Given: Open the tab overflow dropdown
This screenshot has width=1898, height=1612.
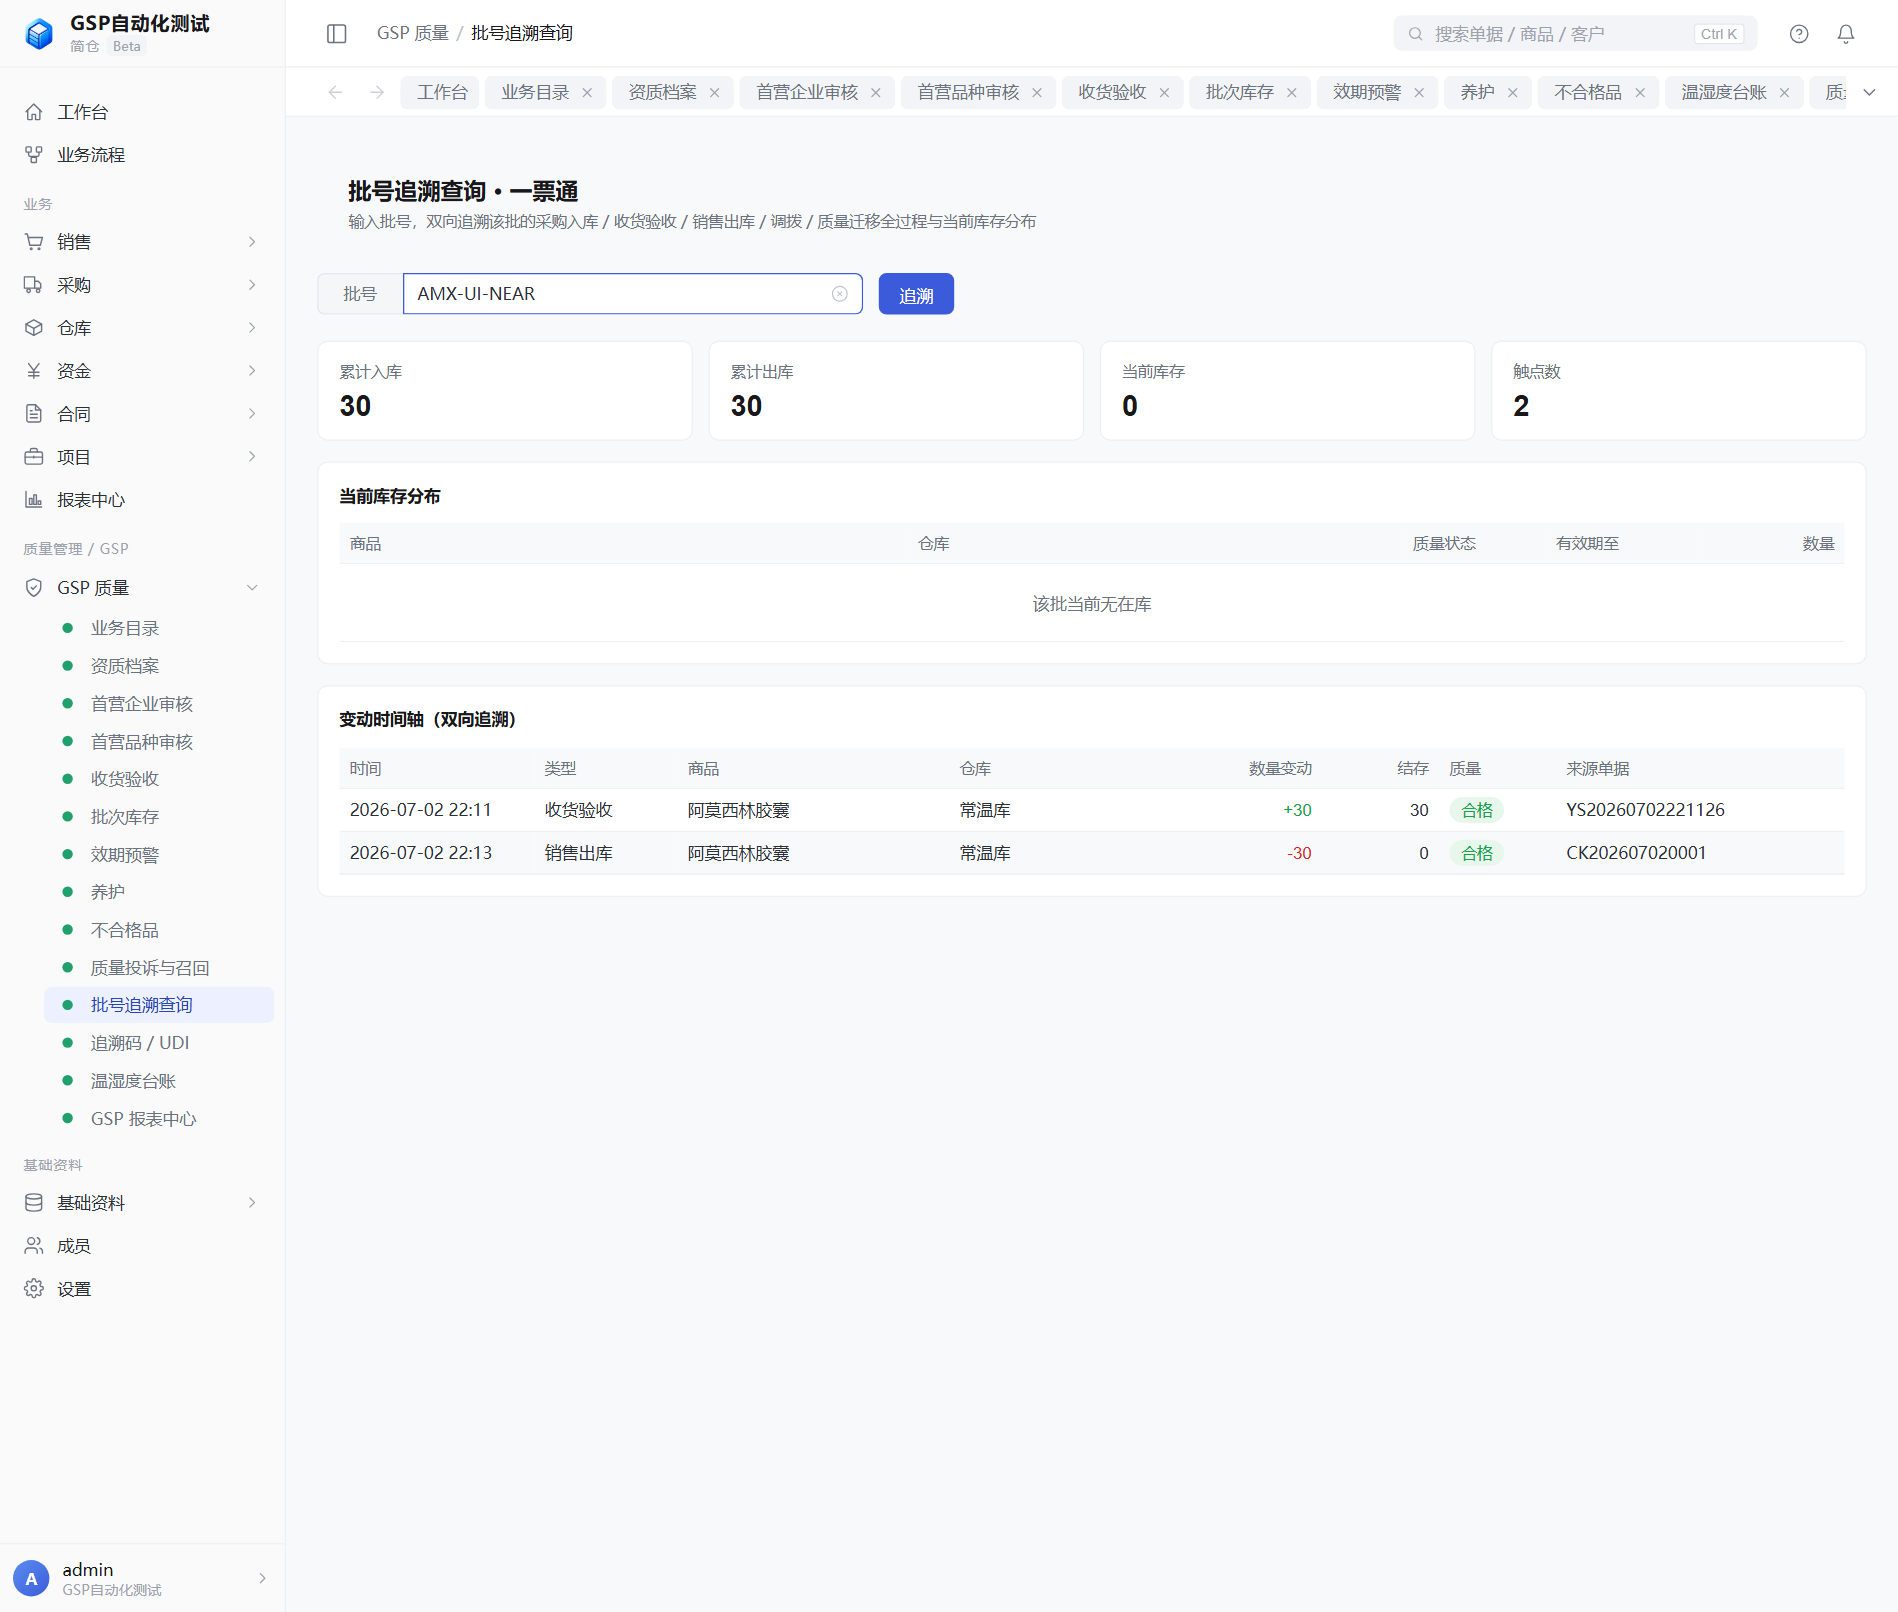Looking at the screenshot, I should tap(1869, 92).
